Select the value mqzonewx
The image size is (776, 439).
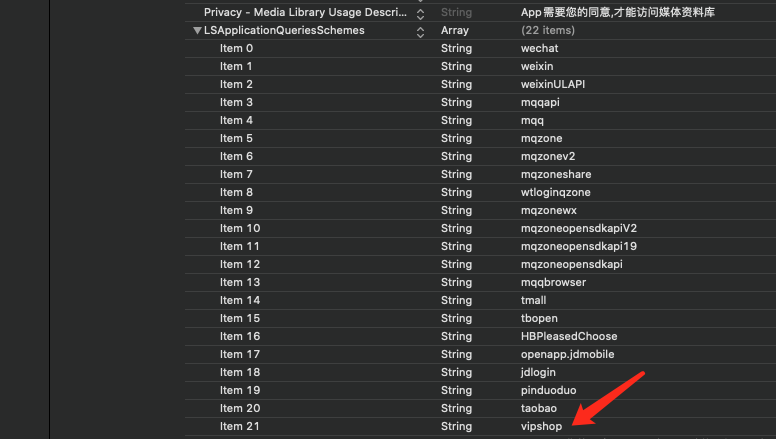tap(548, 210)
